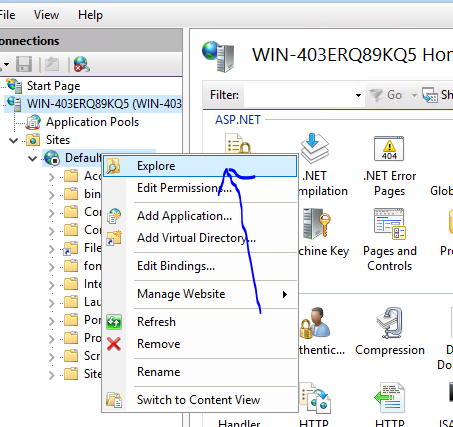
Task: Expand the Por folder node
Action: (x=51, y=321)
